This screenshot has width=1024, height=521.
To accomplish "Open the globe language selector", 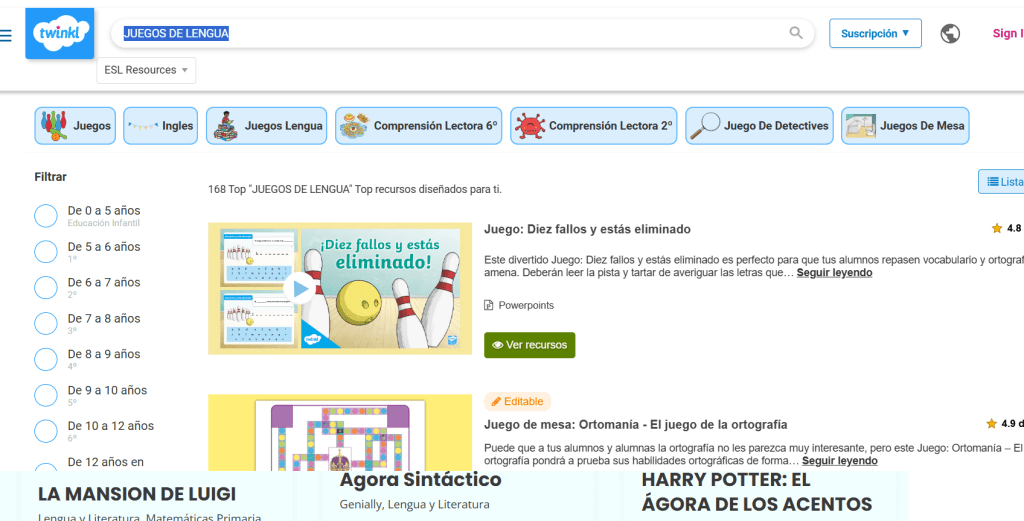I will point(950,33).
